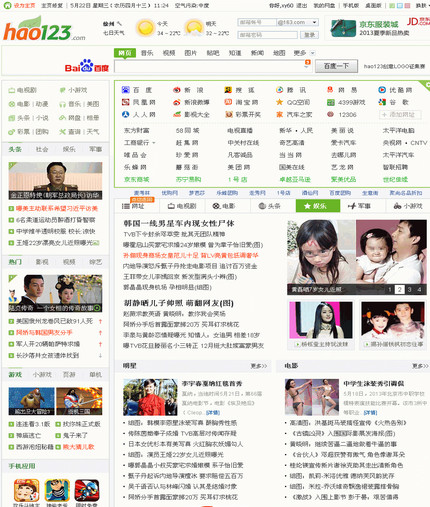The image size is (430, 507).
Task: Click the 添加网址 add site button
Action: (400, 114)
